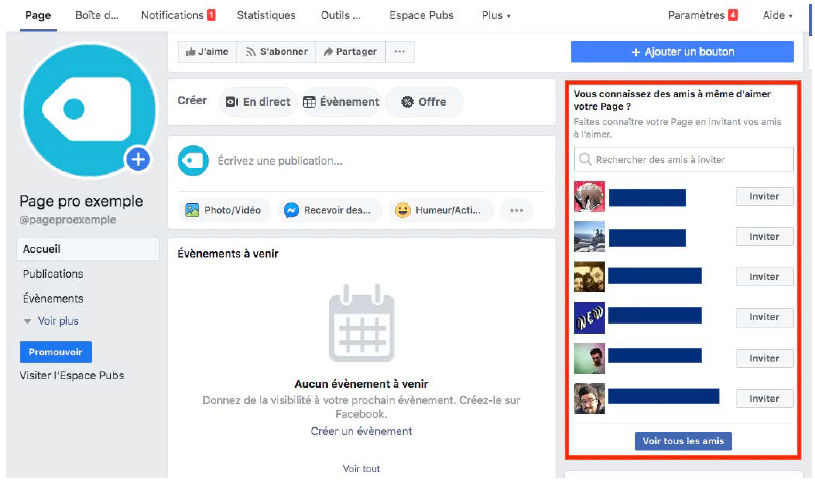Click the Écrivez une publication field

coord(280,161)
